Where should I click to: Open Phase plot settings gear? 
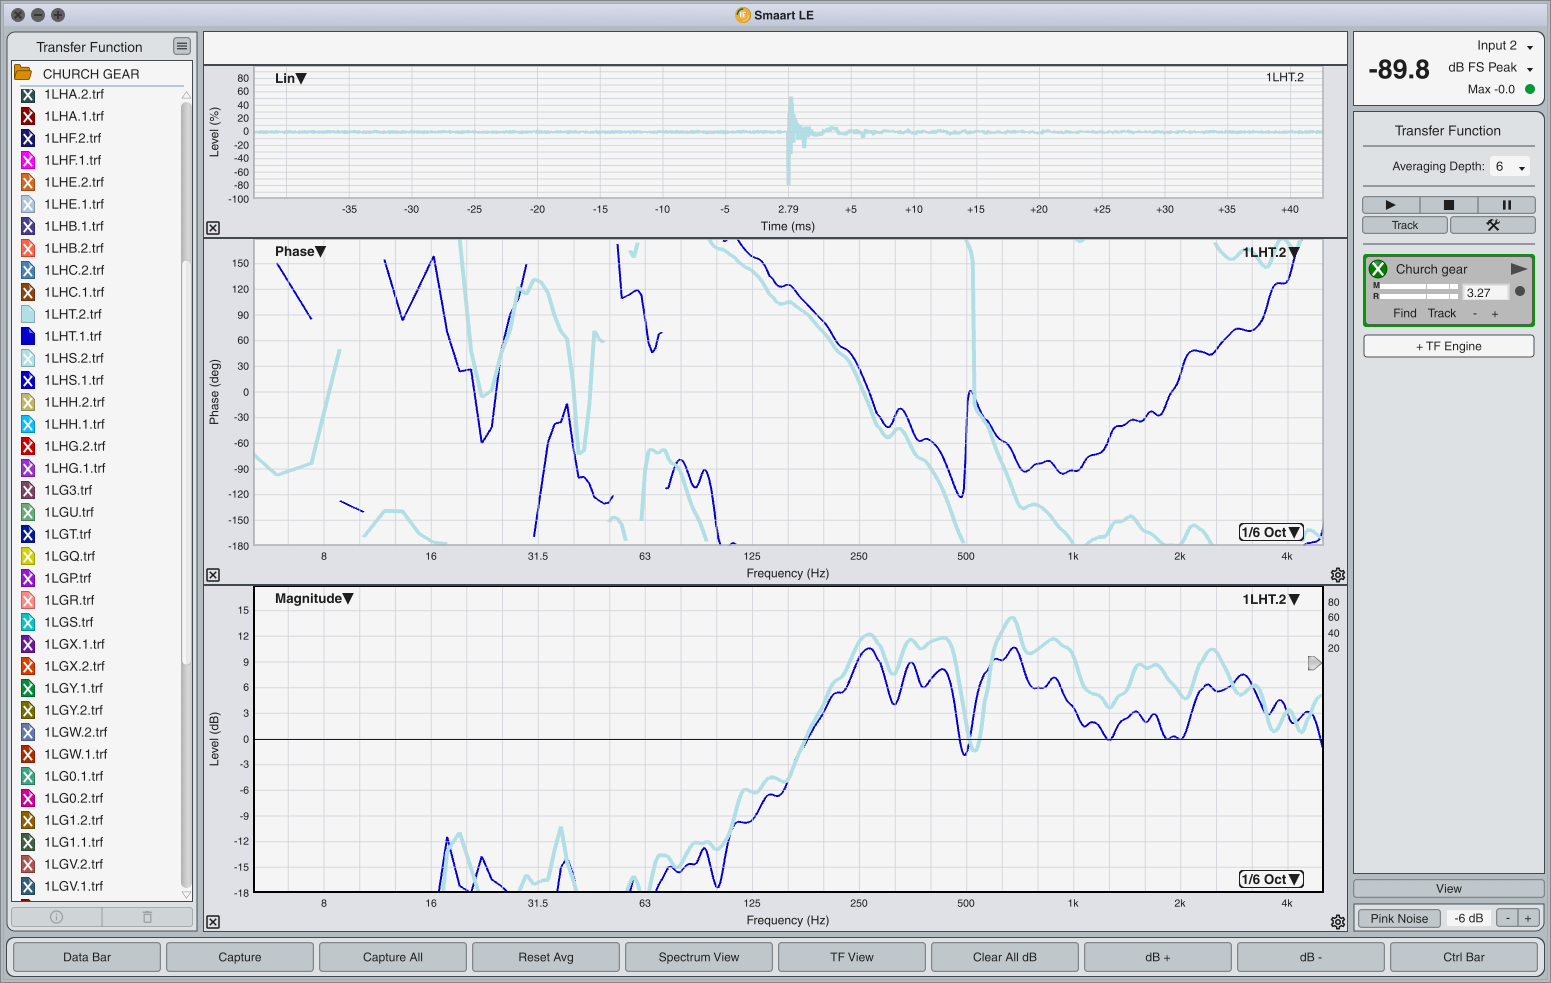[1338, 575]
